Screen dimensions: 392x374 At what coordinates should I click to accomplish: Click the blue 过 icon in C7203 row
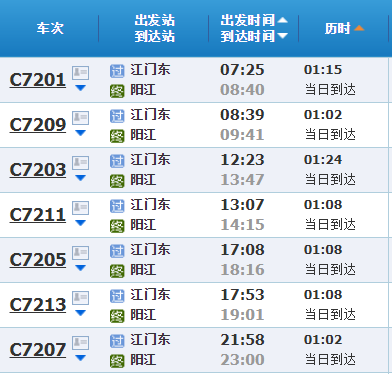pyautogui.click(x=117, y=161)
